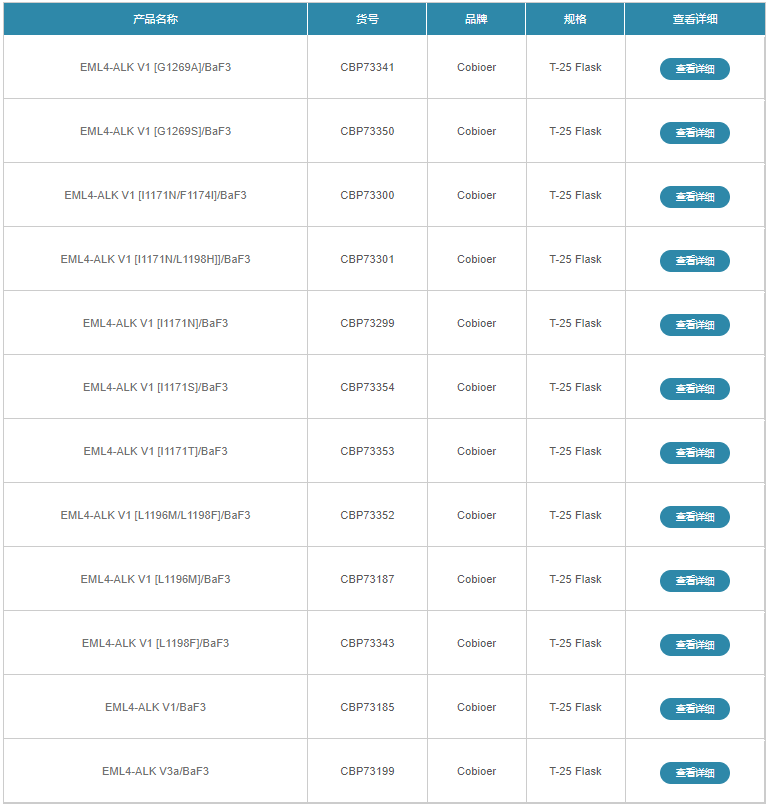The height and width of the screenshot is (807, 769).
Task: Click the catalog number CBP73185
Action: point(367,707)
